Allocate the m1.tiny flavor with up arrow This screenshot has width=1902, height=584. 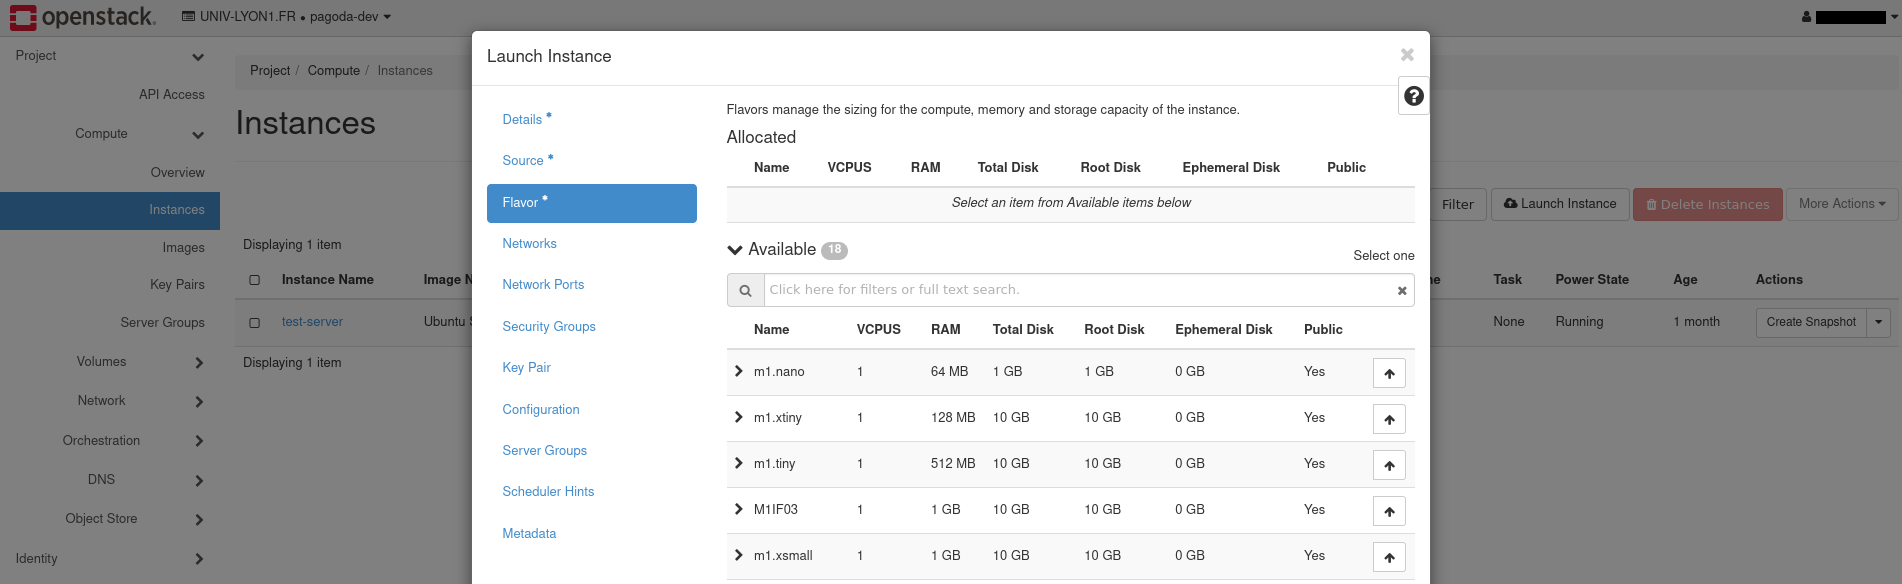[x=1389, y=465]
